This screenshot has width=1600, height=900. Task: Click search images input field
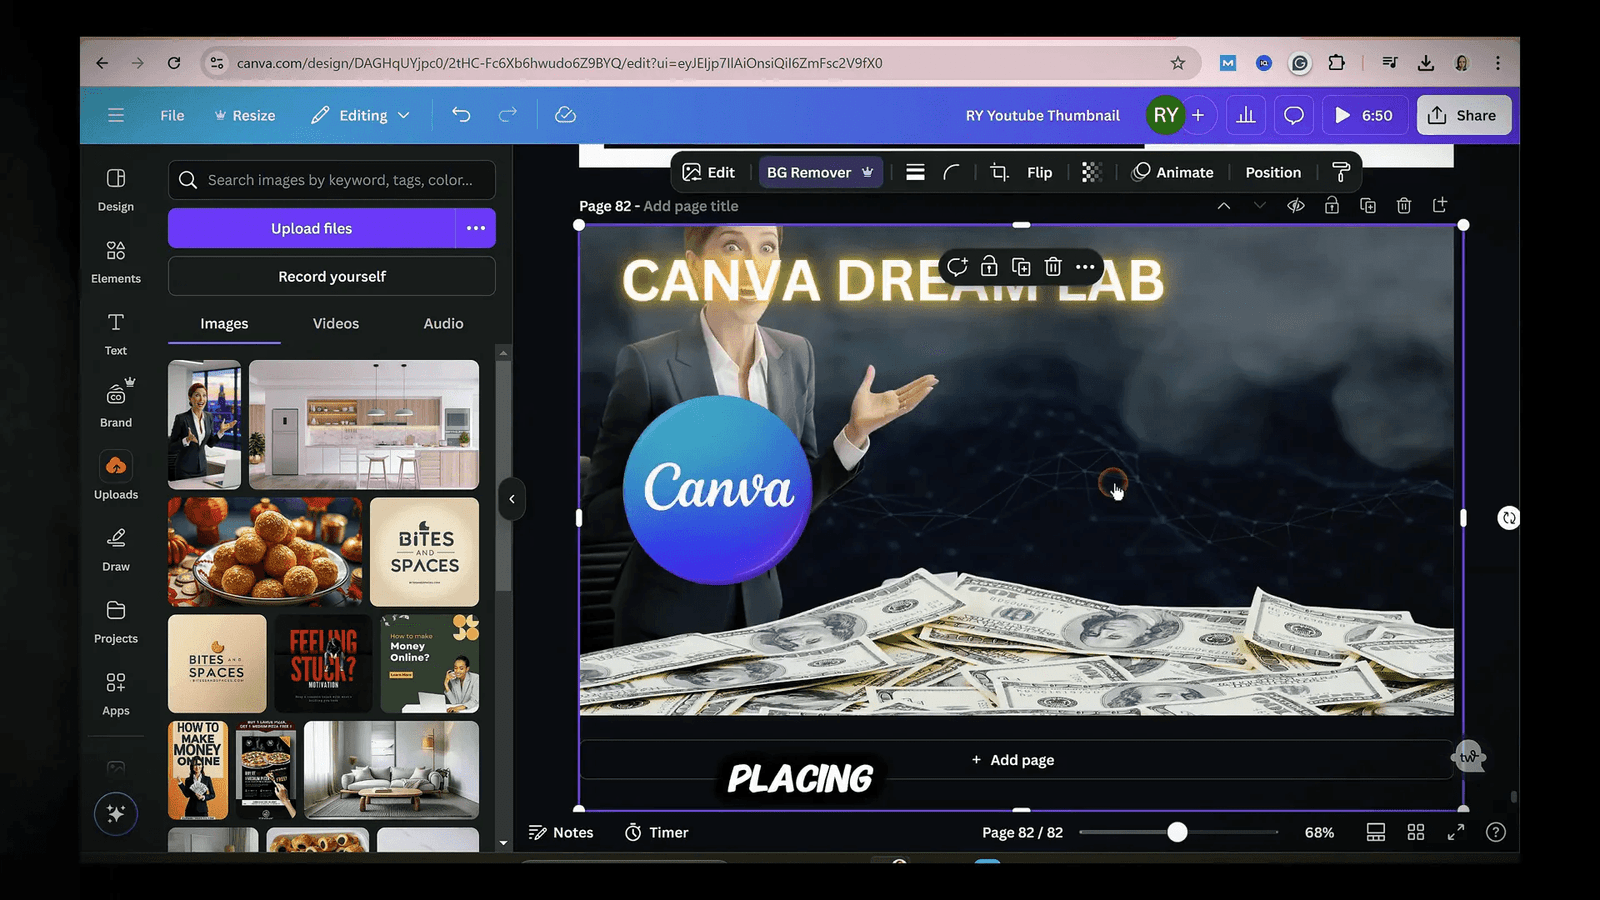click(x=332, y=180)
